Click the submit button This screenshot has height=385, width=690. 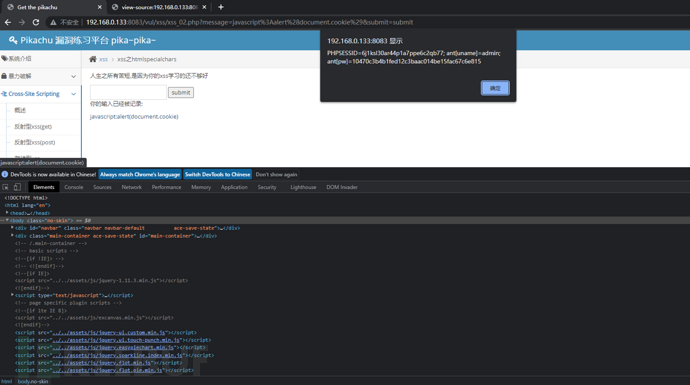(x=181, y=92)
